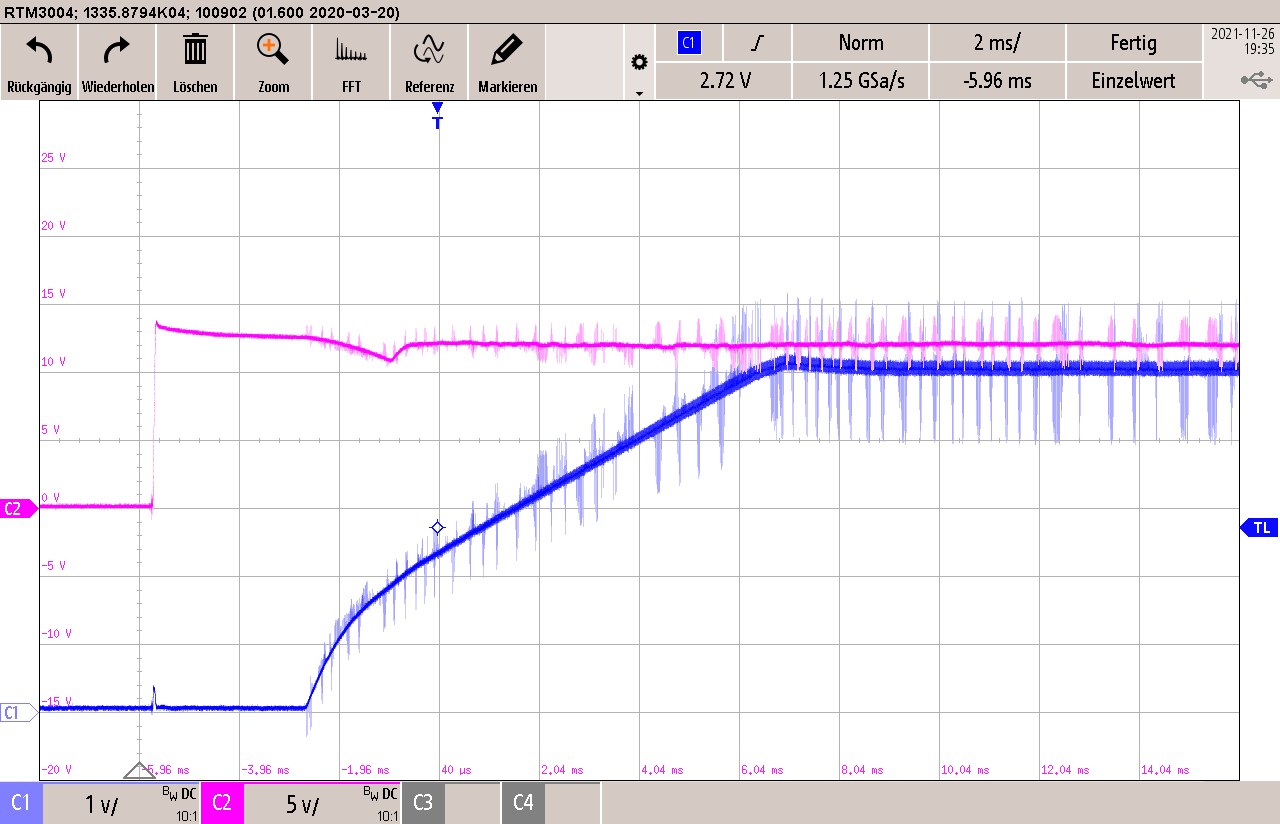Select the blue trigger position T marker
This screenshot has width=1280, height=824.
437,116
